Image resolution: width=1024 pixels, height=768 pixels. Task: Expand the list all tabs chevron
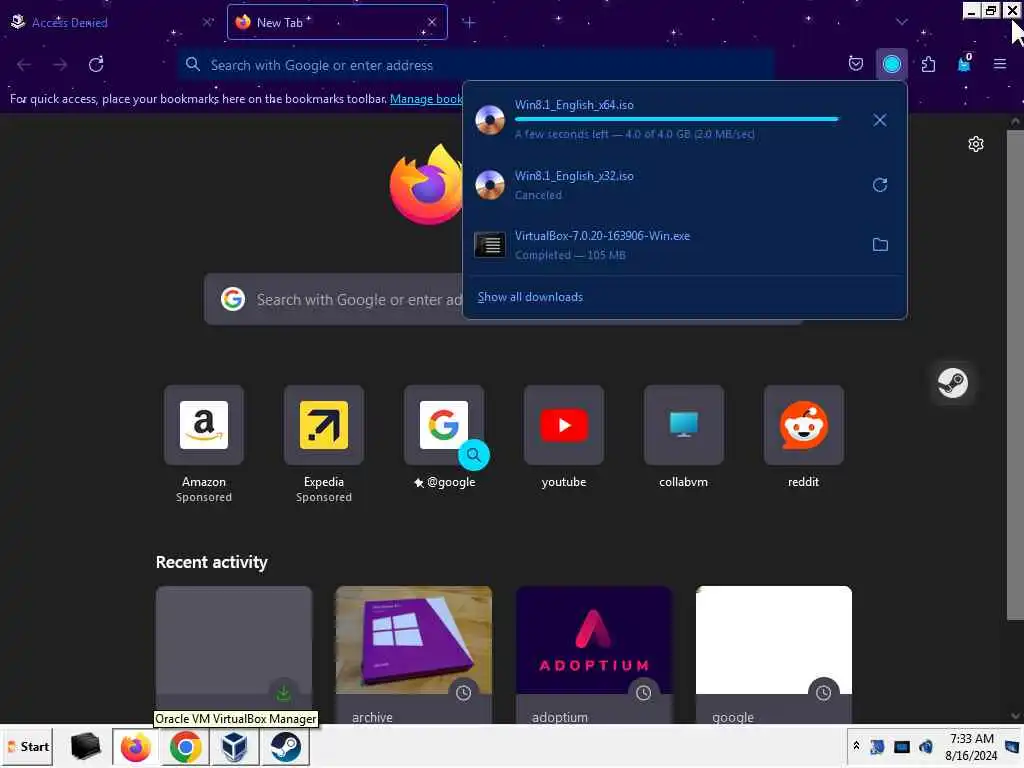point(901,22)
